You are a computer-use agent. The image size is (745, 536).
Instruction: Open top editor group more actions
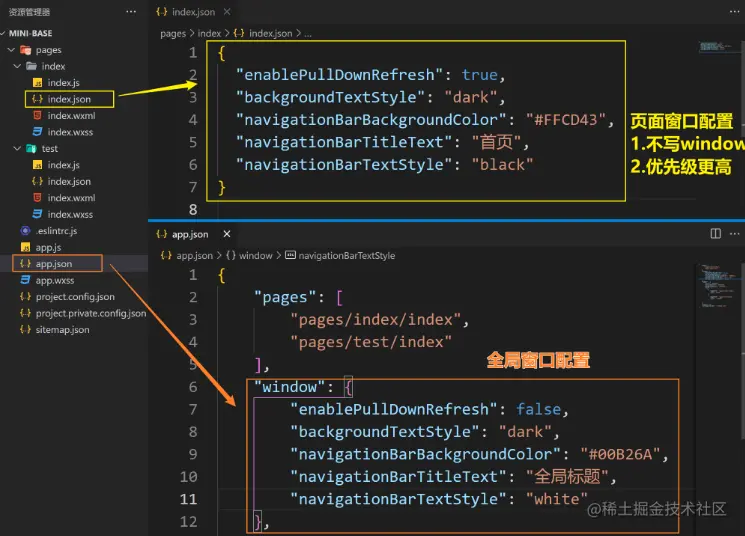coord(735,12)
